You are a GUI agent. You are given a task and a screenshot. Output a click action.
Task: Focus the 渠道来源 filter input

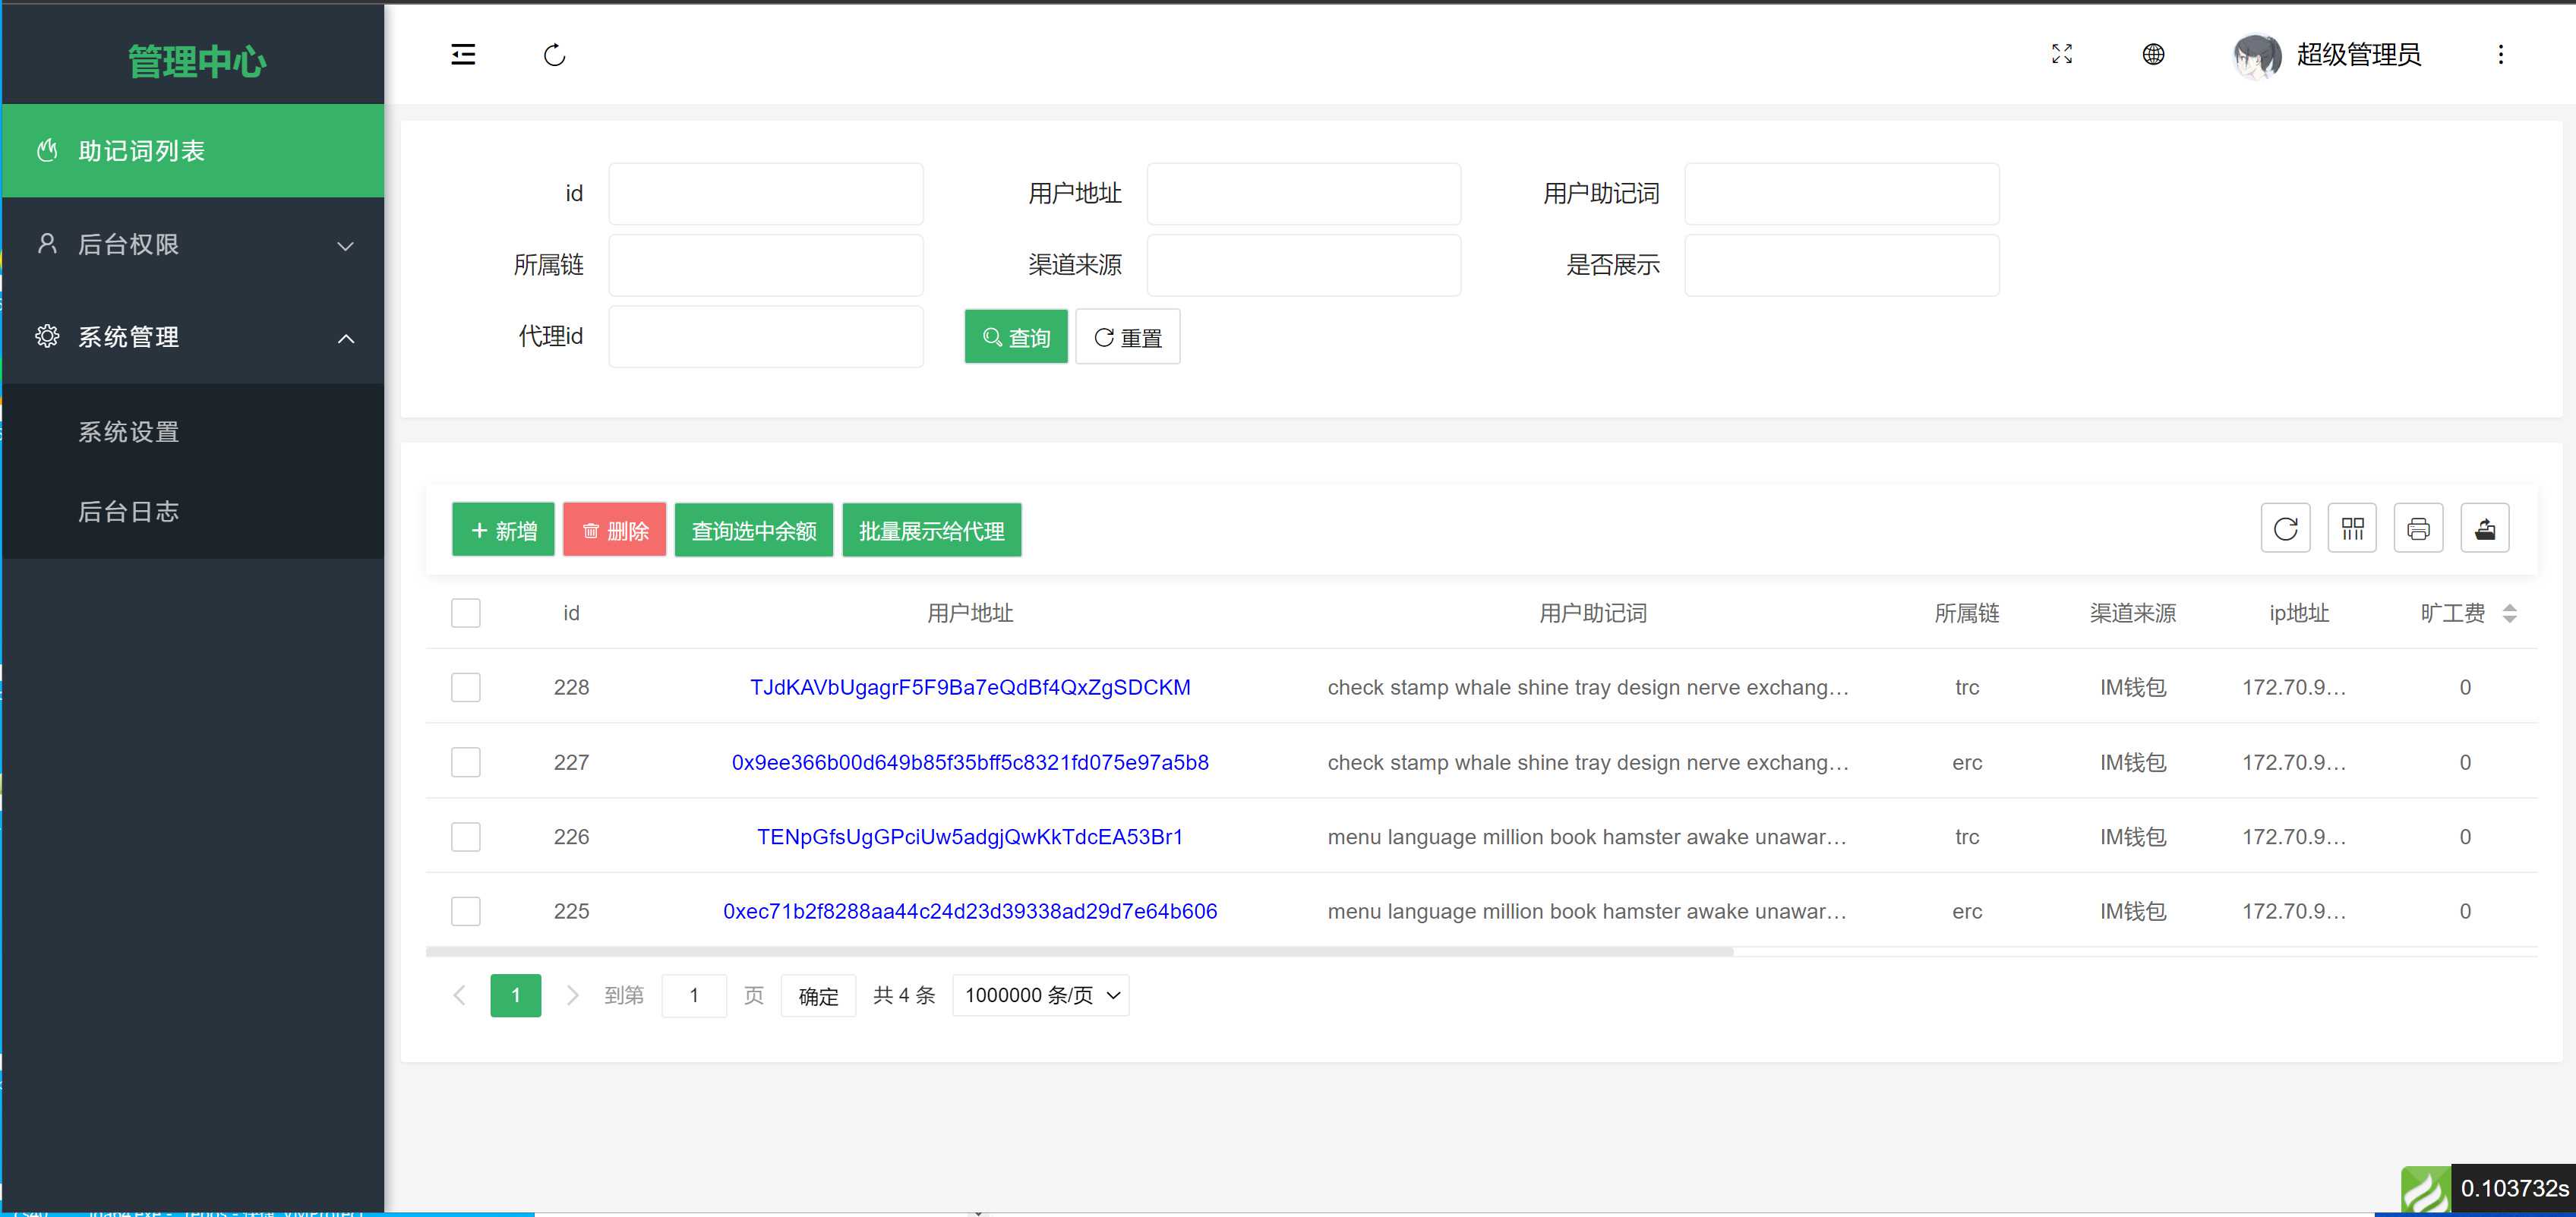click(x=1303, y=265)
